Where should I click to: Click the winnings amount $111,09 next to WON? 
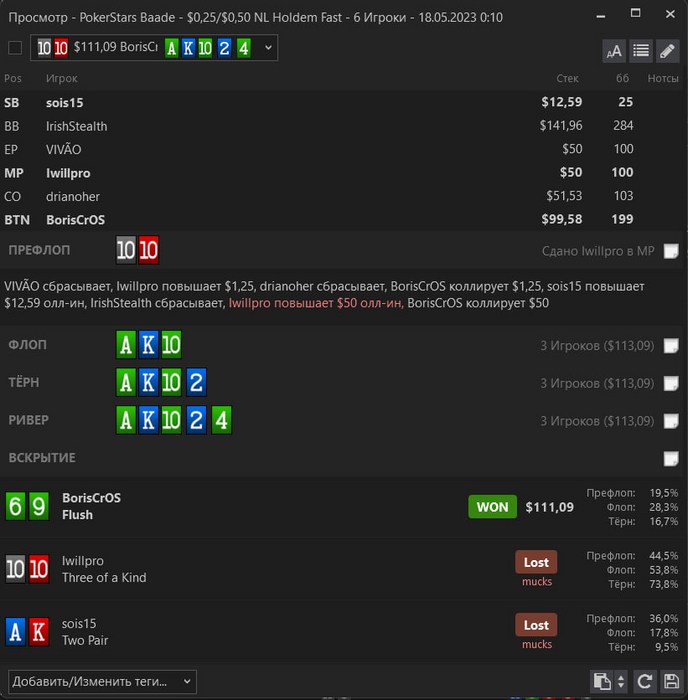[x=550, y=507]
